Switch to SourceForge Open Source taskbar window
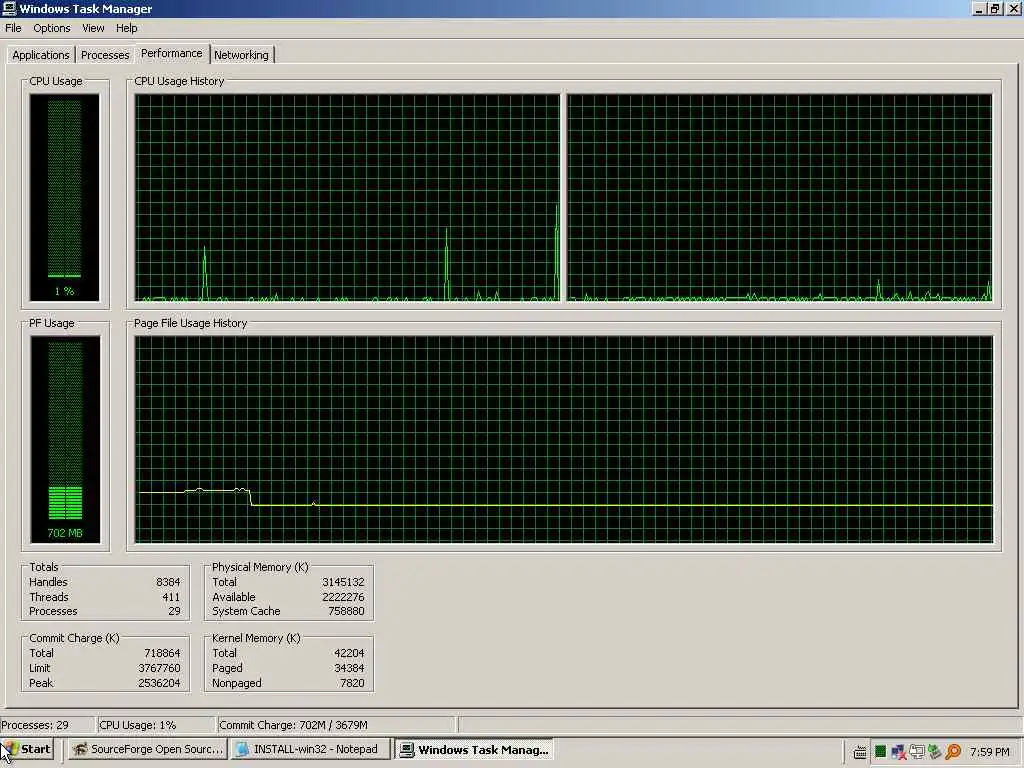Screen dimensions: 1024x768 click(x=148, y=749)
